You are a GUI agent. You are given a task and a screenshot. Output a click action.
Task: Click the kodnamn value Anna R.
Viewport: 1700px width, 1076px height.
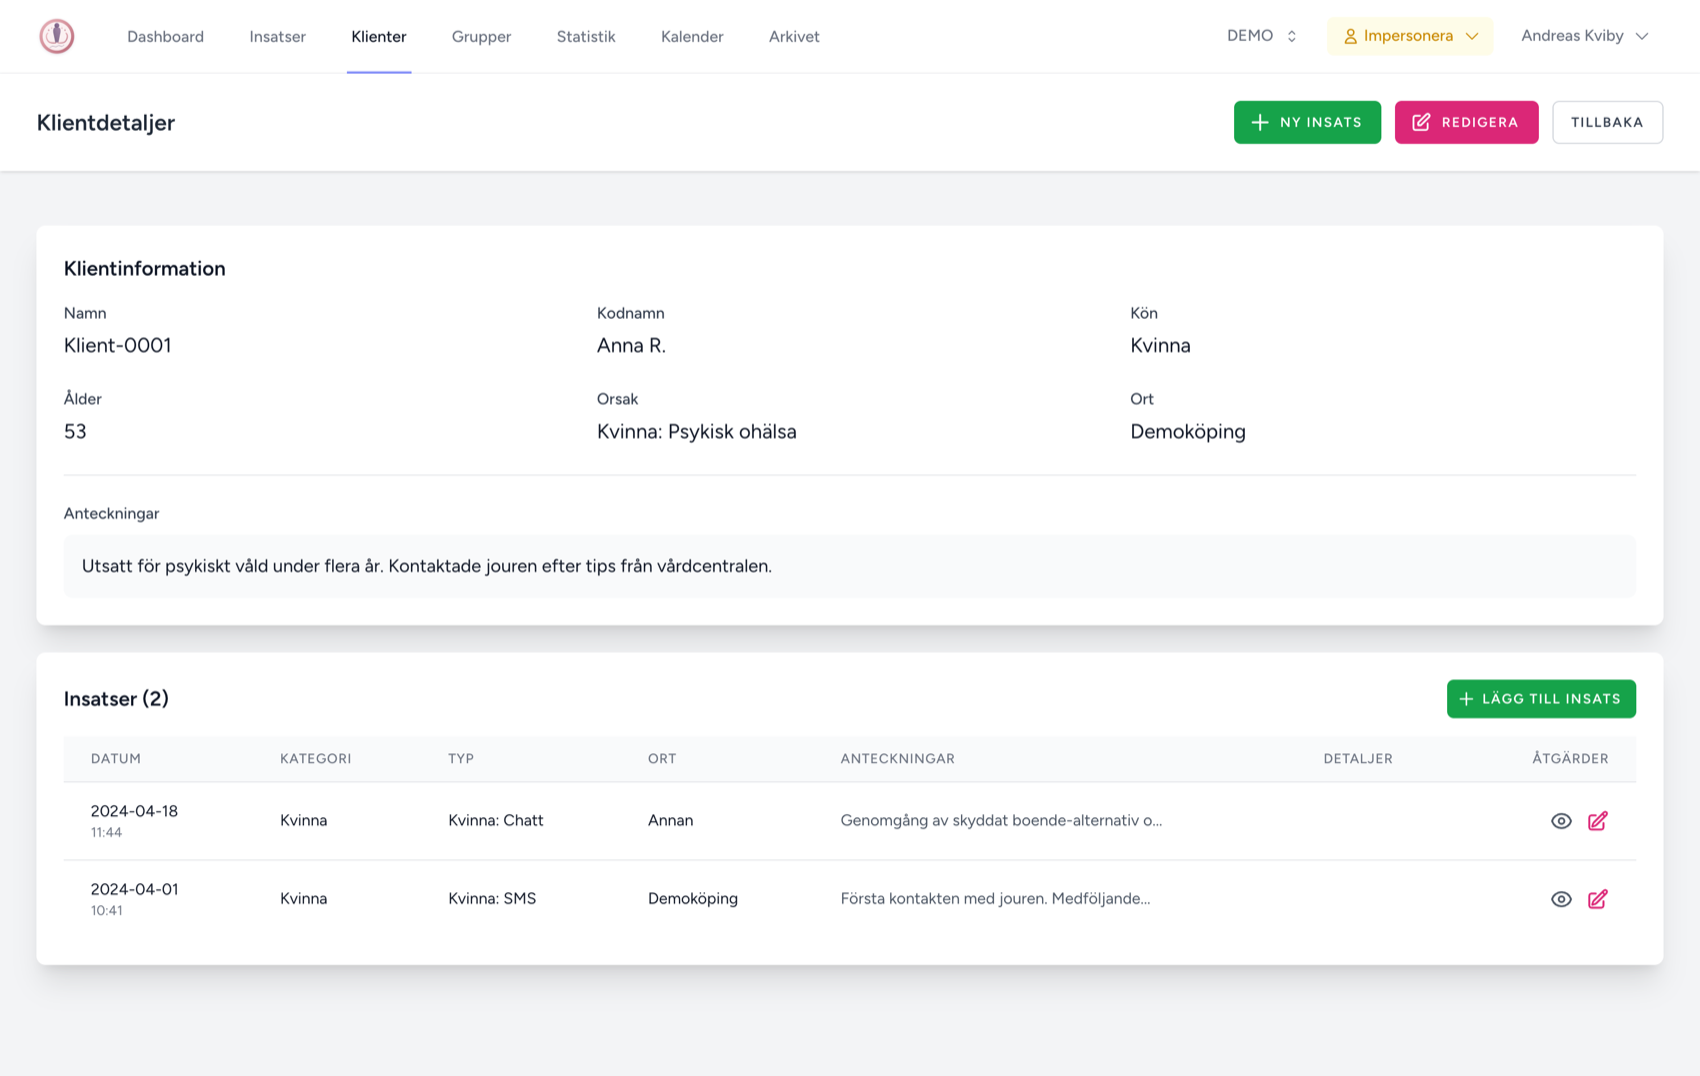(x=631, y=345)
